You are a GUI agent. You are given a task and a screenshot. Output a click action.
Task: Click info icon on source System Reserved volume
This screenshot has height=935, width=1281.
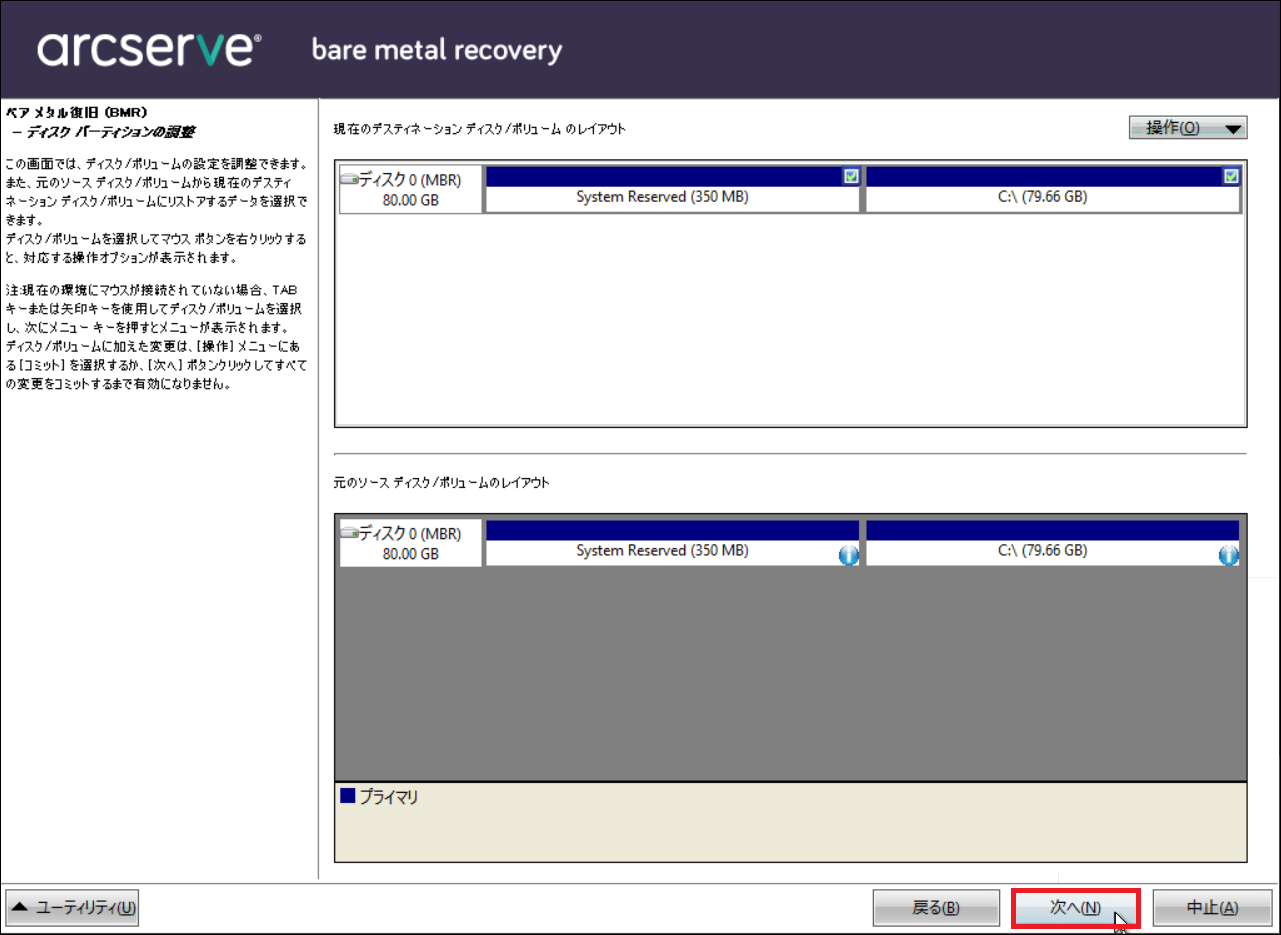[x=848, y=556]
